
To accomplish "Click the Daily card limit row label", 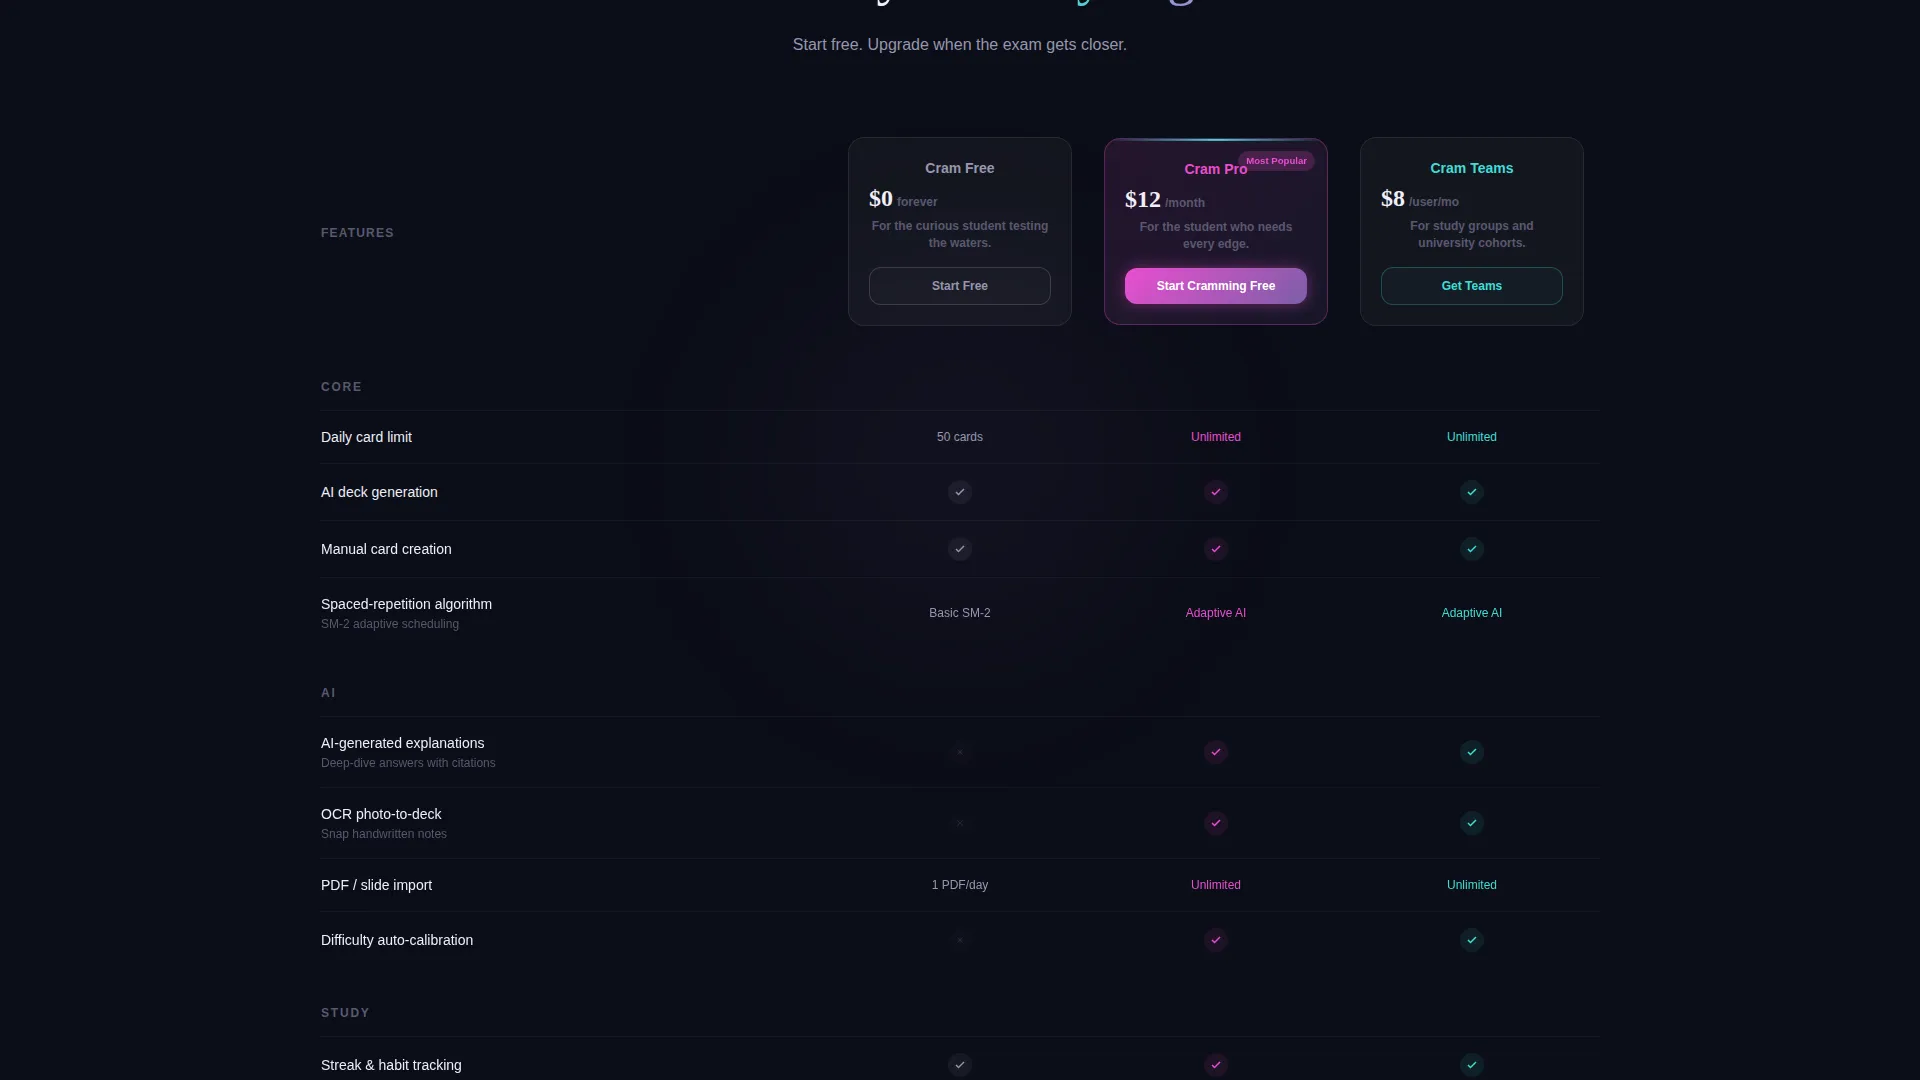I will pyautogui.click(x=366, y=437).
